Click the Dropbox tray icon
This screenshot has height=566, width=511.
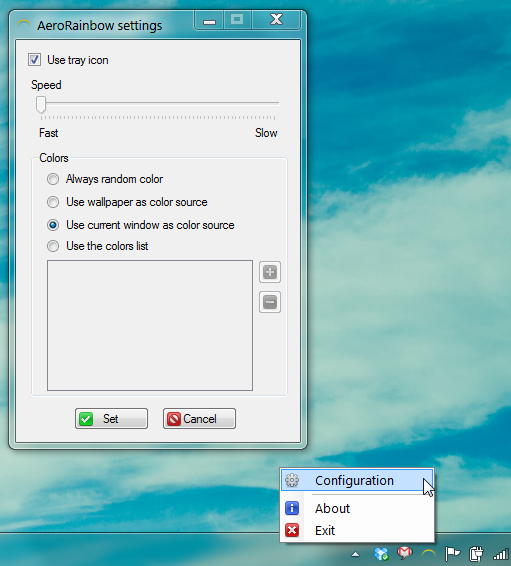click(x=381, y=553)
